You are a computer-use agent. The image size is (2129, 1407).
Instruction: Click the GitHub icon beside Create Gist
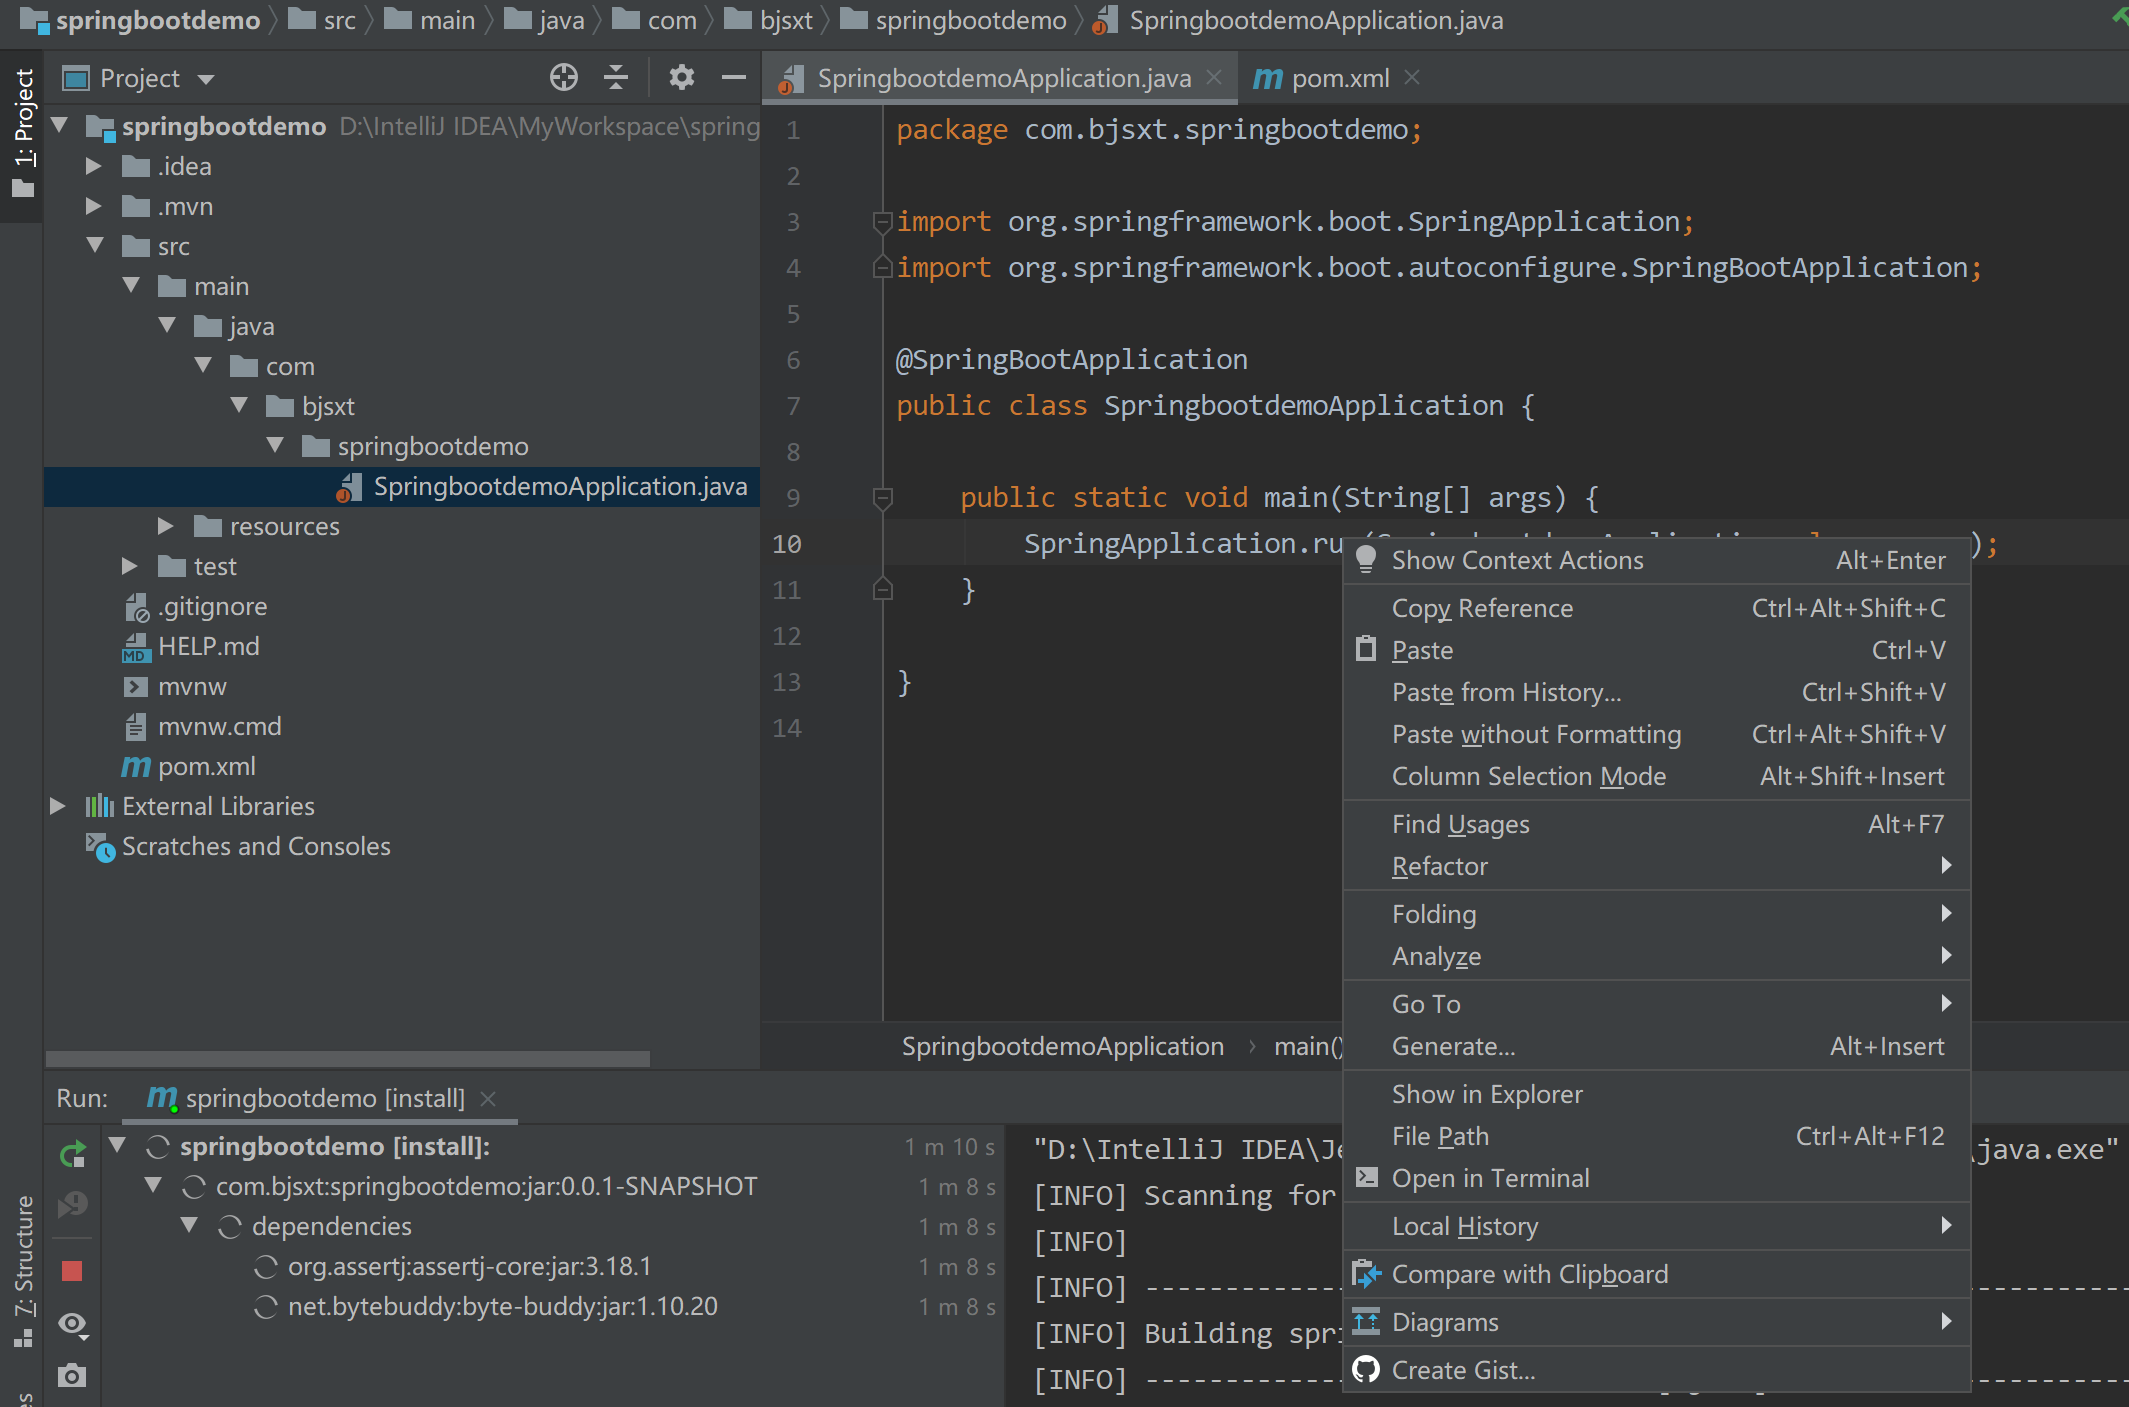pos(1366,1369)
